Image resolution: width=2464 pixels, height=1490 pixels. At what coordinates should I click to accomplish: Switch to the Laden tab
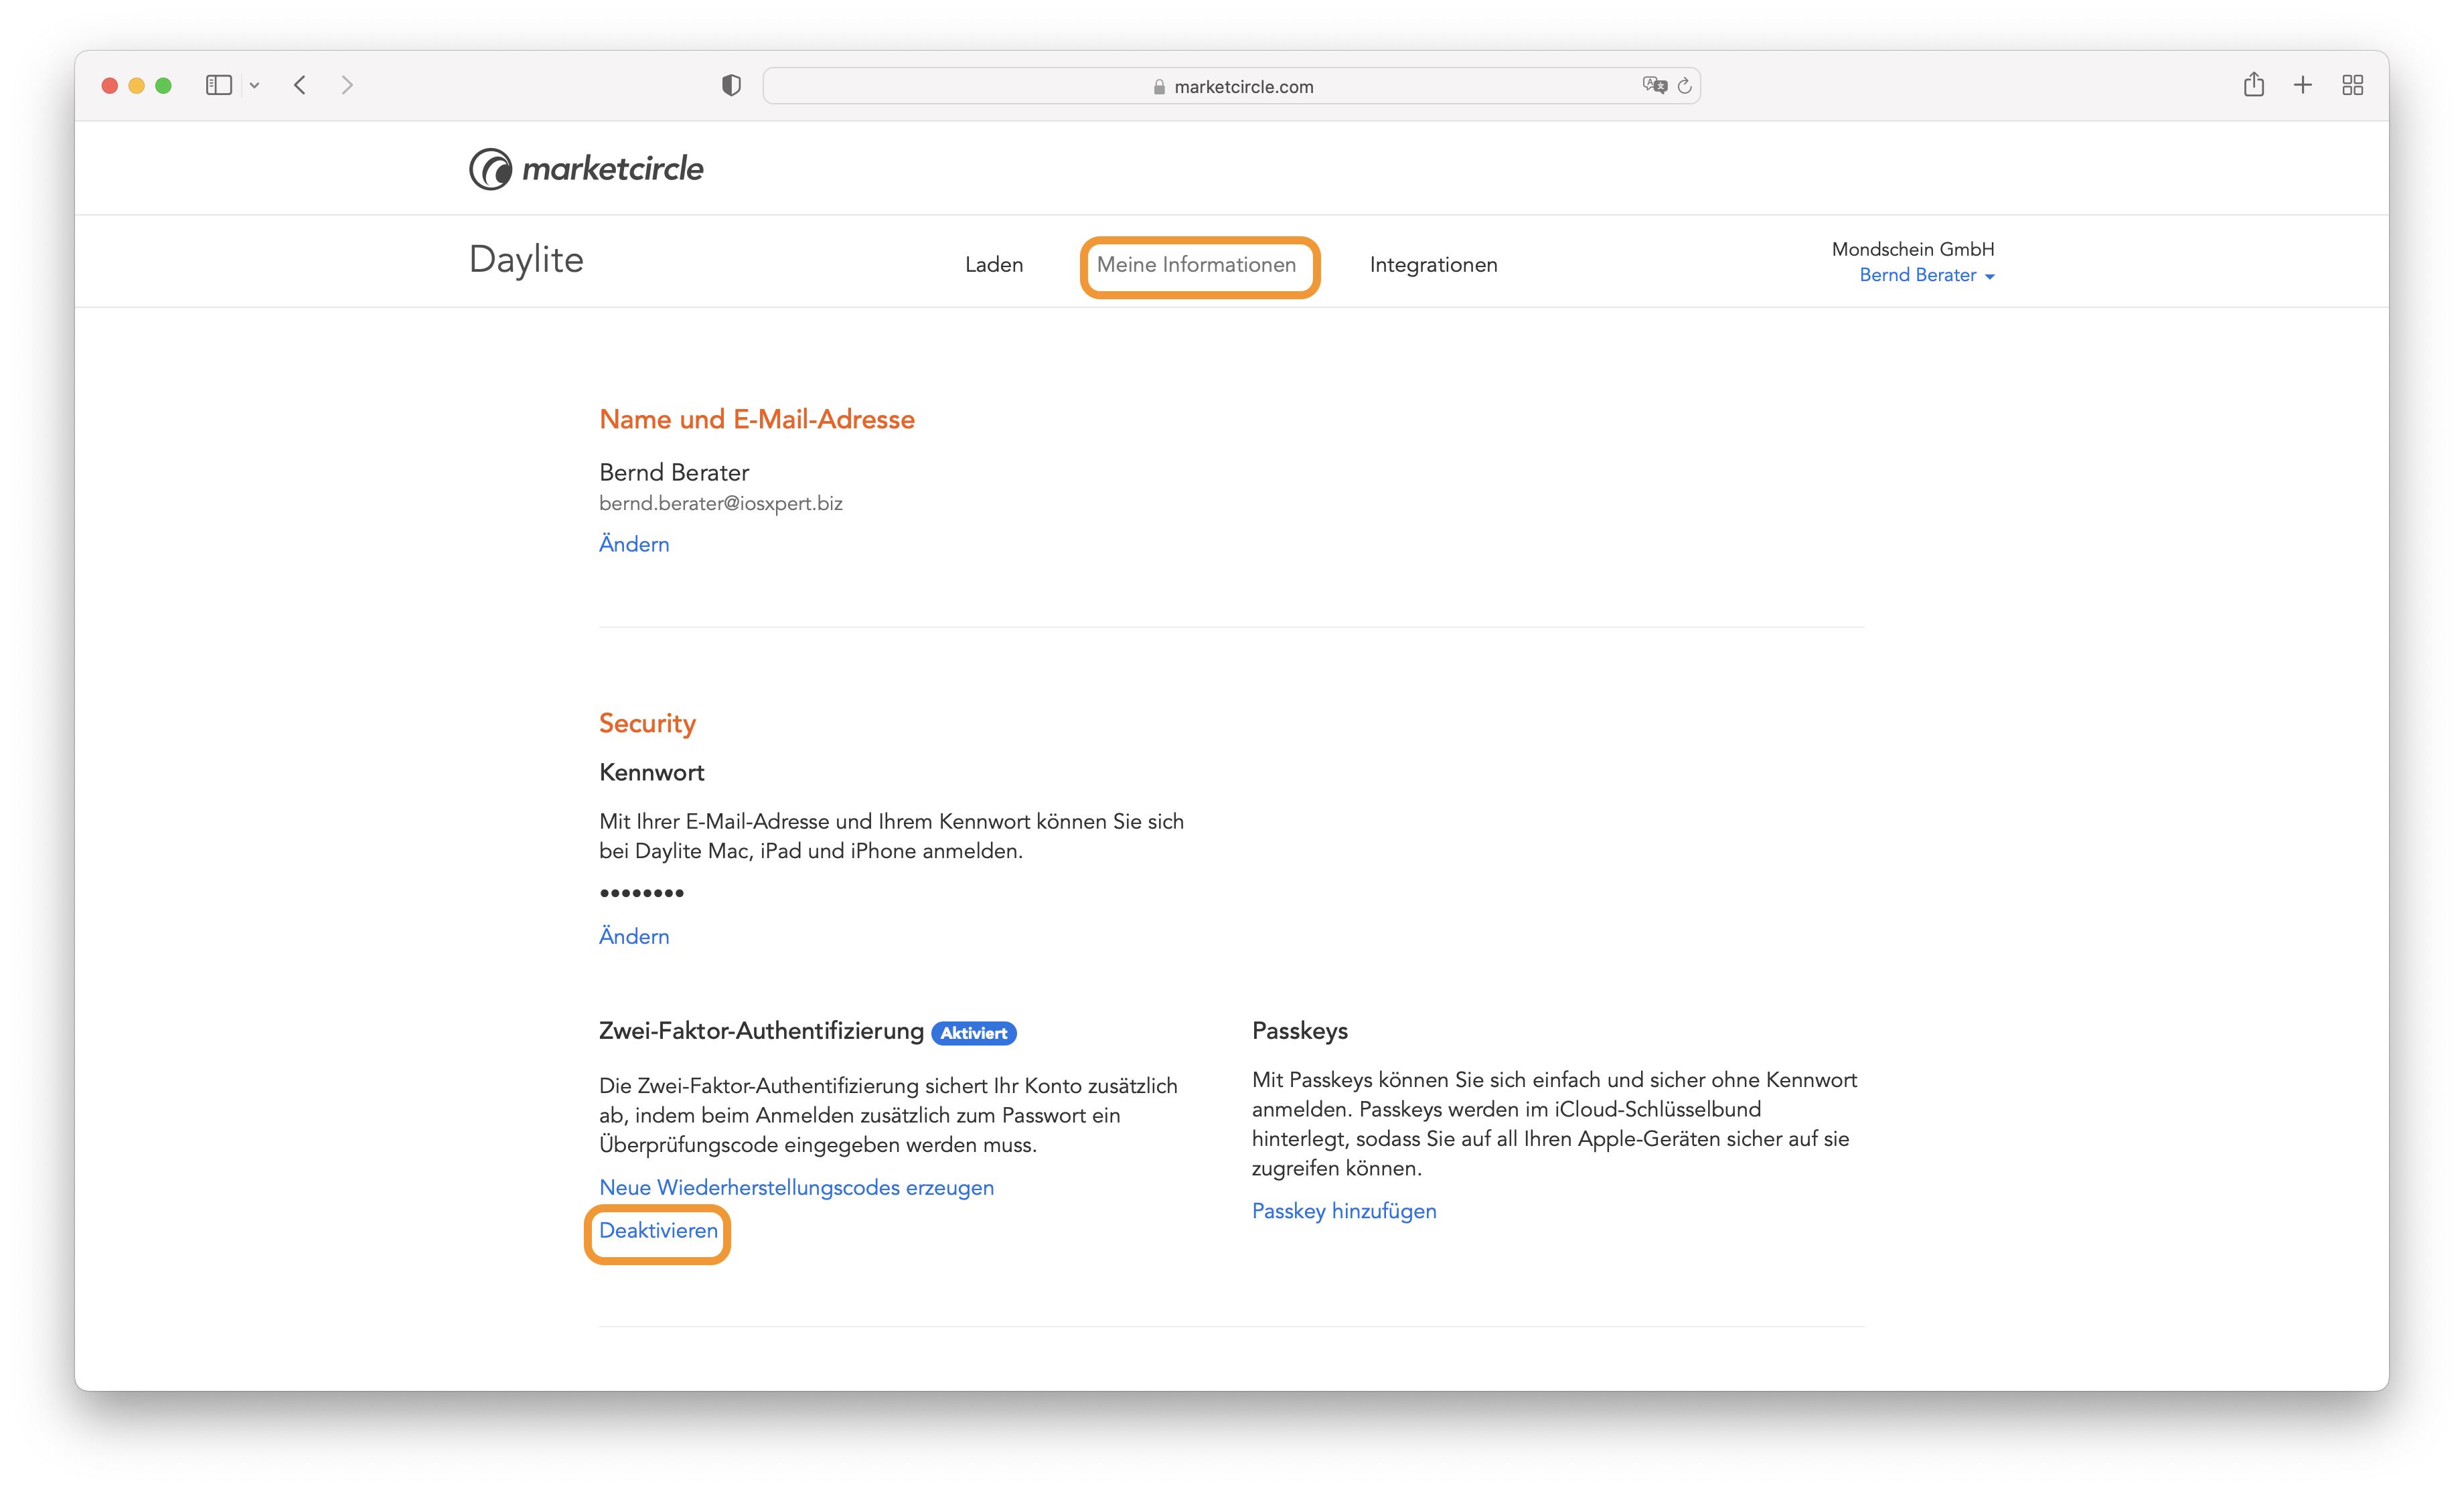point(994,265)
